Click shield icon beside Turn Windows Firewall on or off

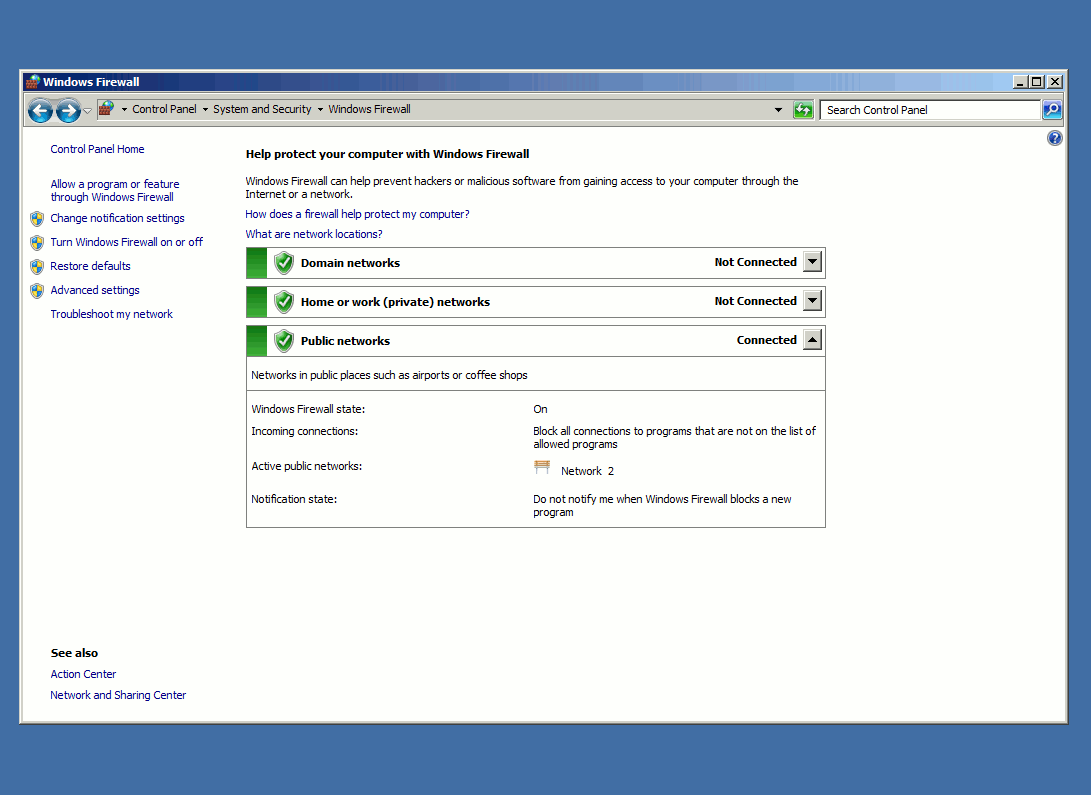(37, 243)
